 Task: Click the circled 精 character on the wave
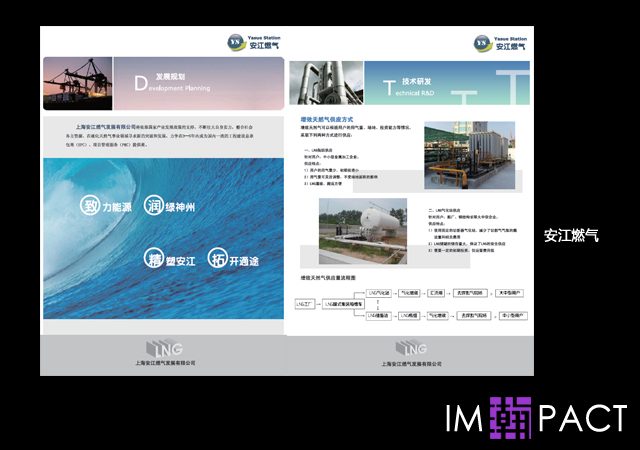pyautogui.click(x=154, y=258)
